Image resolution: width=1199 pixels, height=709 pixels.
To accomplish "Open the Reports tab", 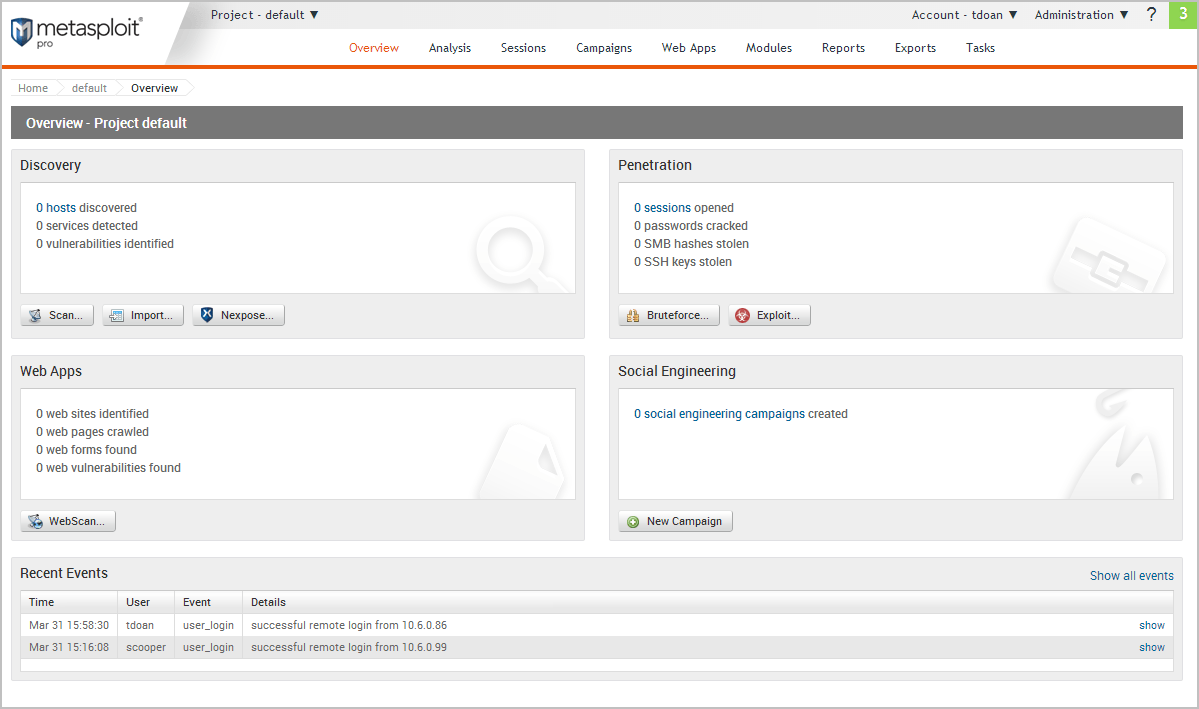I will (x=843, y=48).
